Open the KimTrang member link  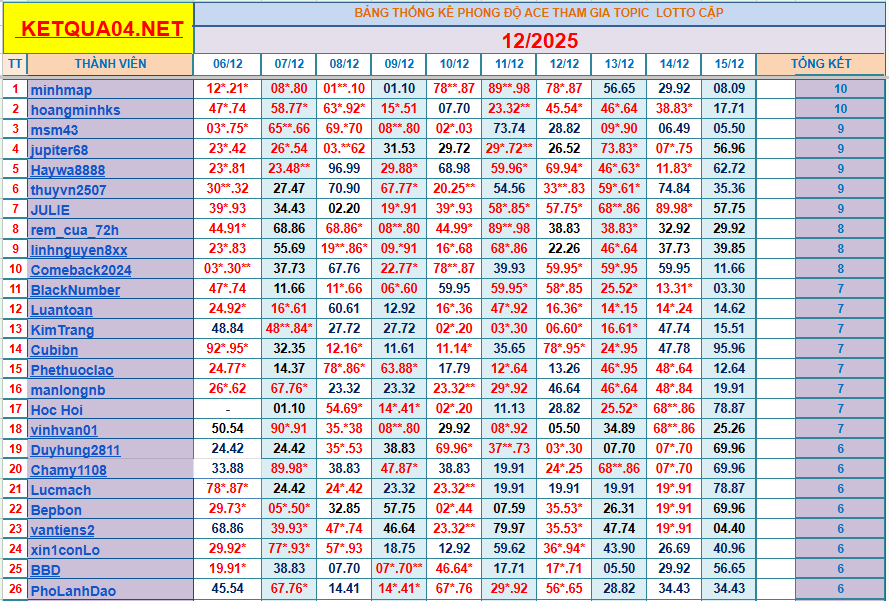click(62, 329)
